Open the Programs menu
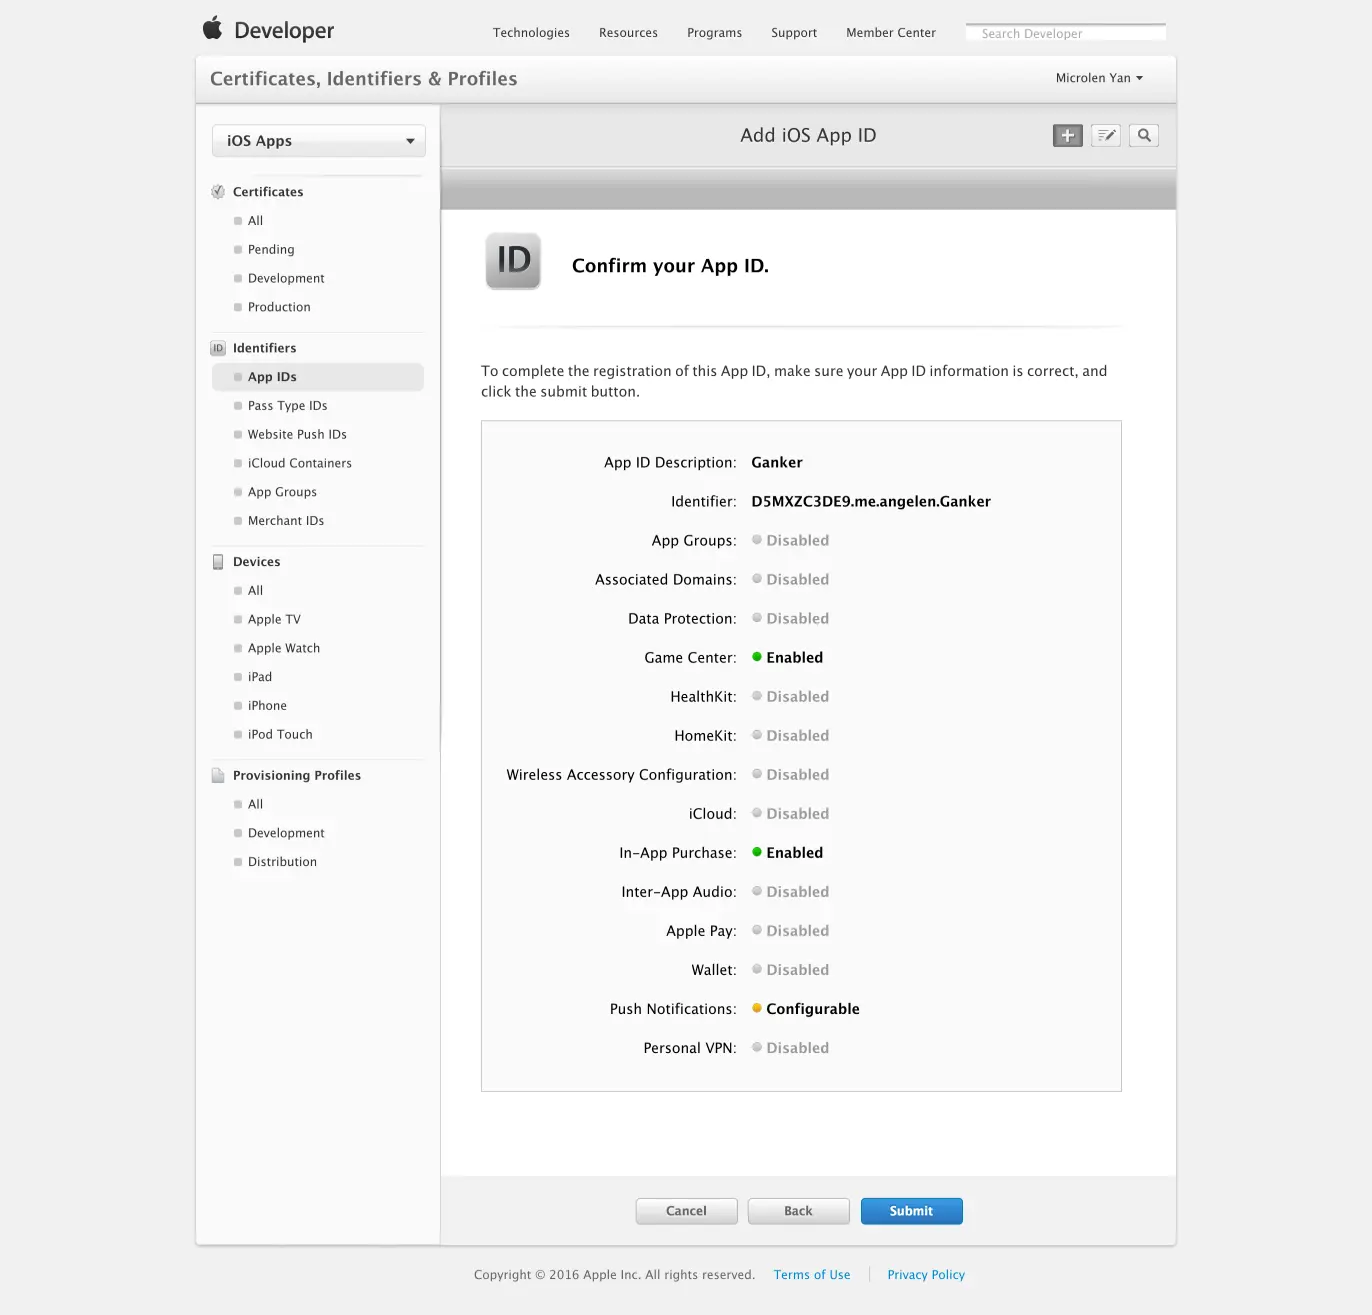The width and height of the screenshot is (1372, 1315). tap(714, 33)
